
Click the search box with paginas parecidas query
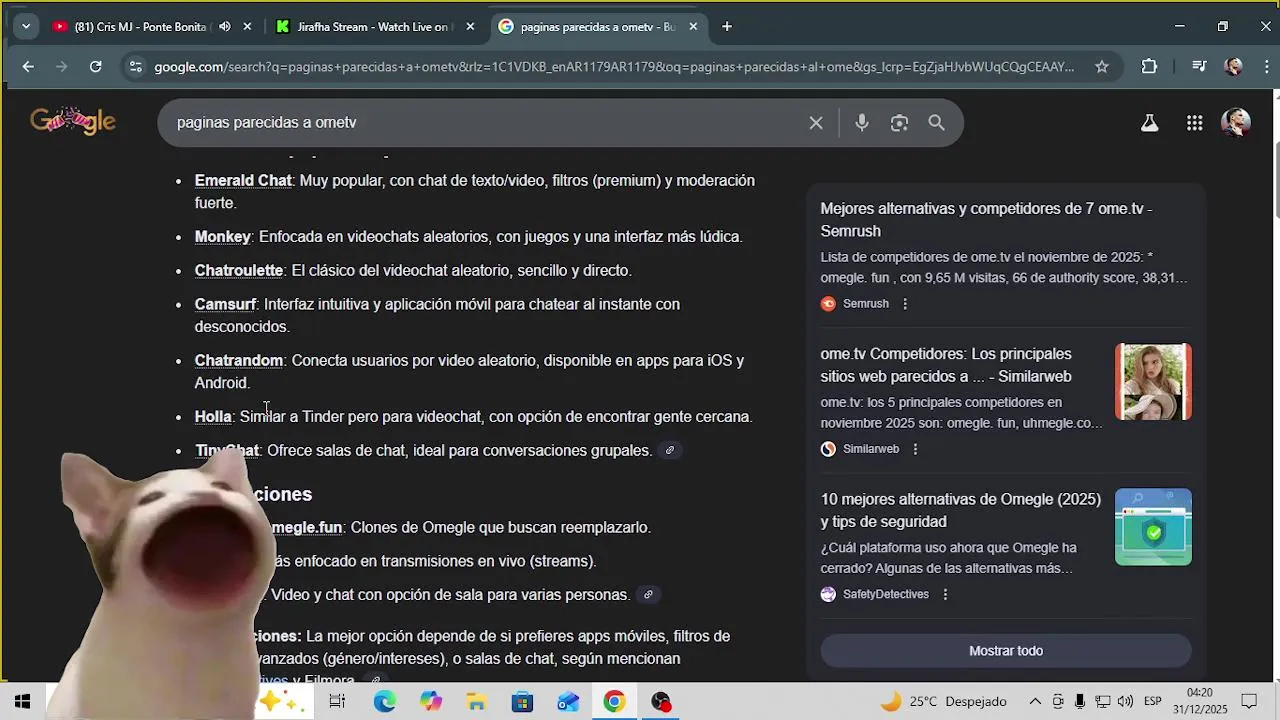485,123
